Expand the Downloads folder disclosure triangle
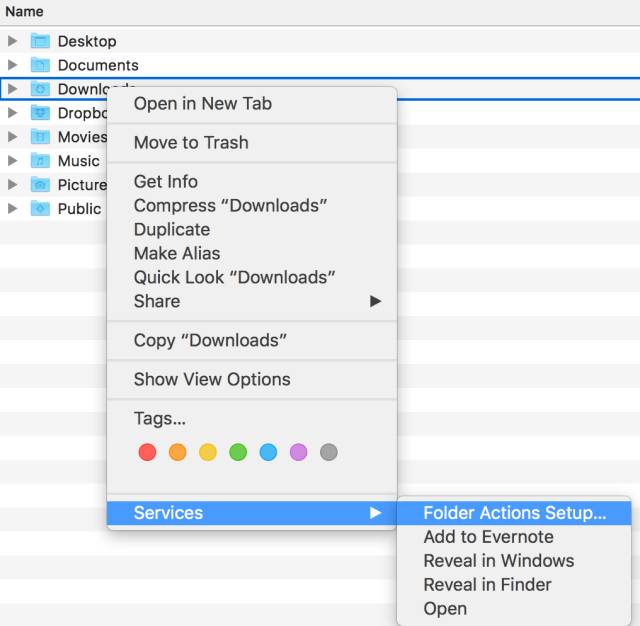640x626 pixels. pos(13,89)
